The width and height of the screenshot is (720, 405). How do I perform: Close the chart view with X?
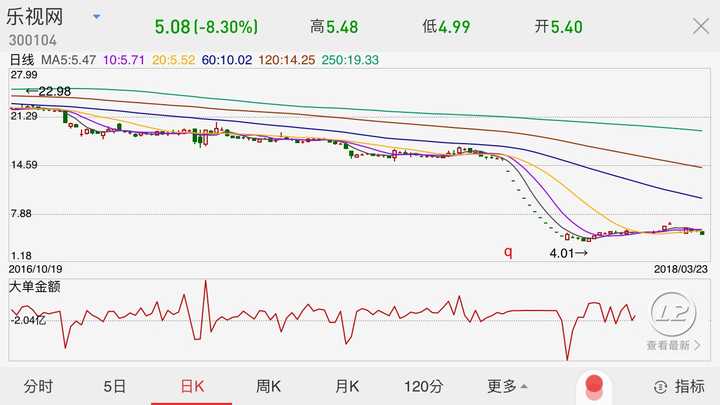coord(701,26)
